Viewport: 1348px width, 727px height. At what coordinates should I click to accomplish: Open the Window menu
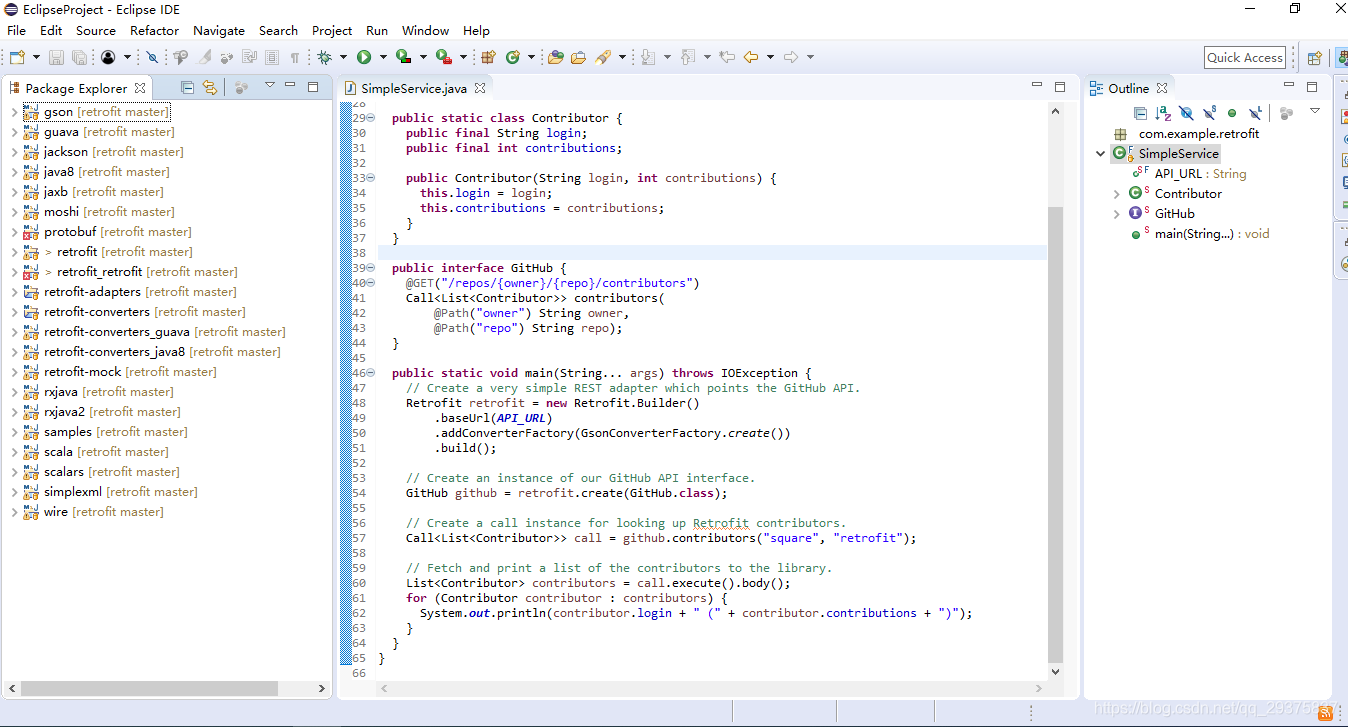click(x=426, y=30)
